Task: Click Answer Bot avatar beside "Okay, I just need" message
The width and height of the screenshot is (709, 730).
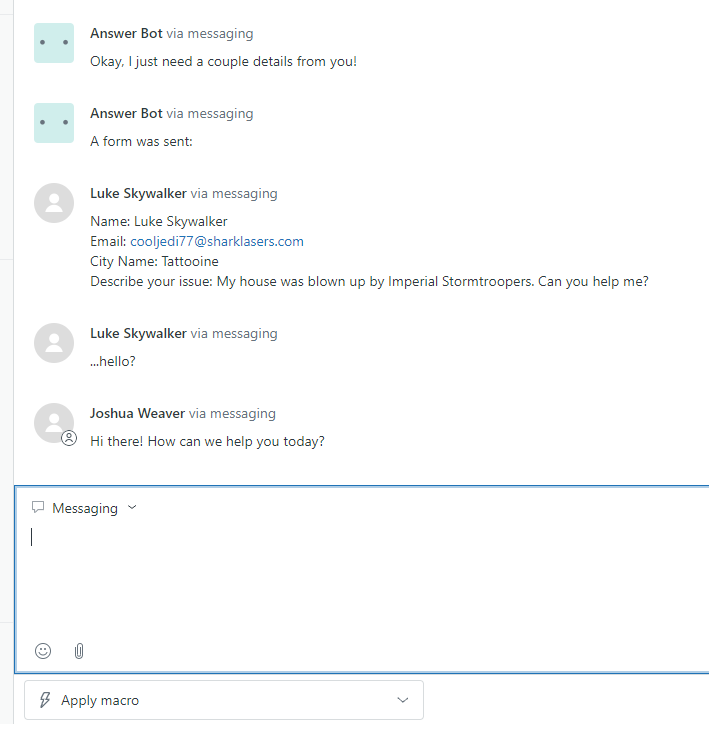Action: [x=54, y=43]
